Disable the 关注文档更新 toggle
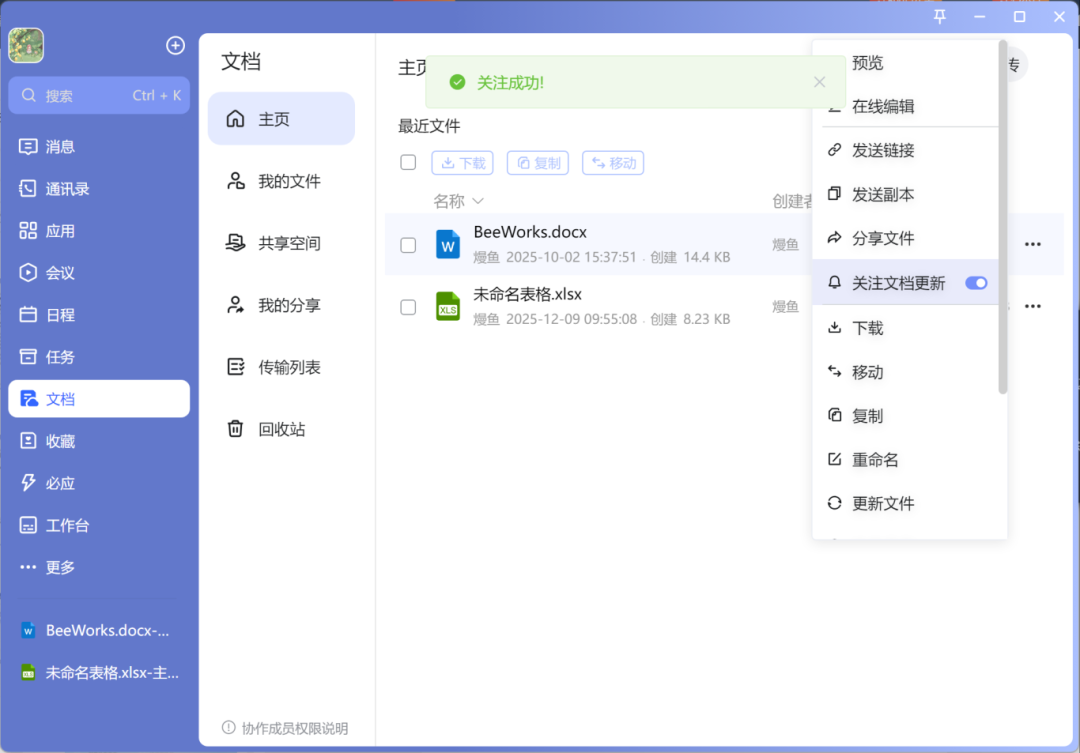1080x753 pixels. (x=975, y=283)
